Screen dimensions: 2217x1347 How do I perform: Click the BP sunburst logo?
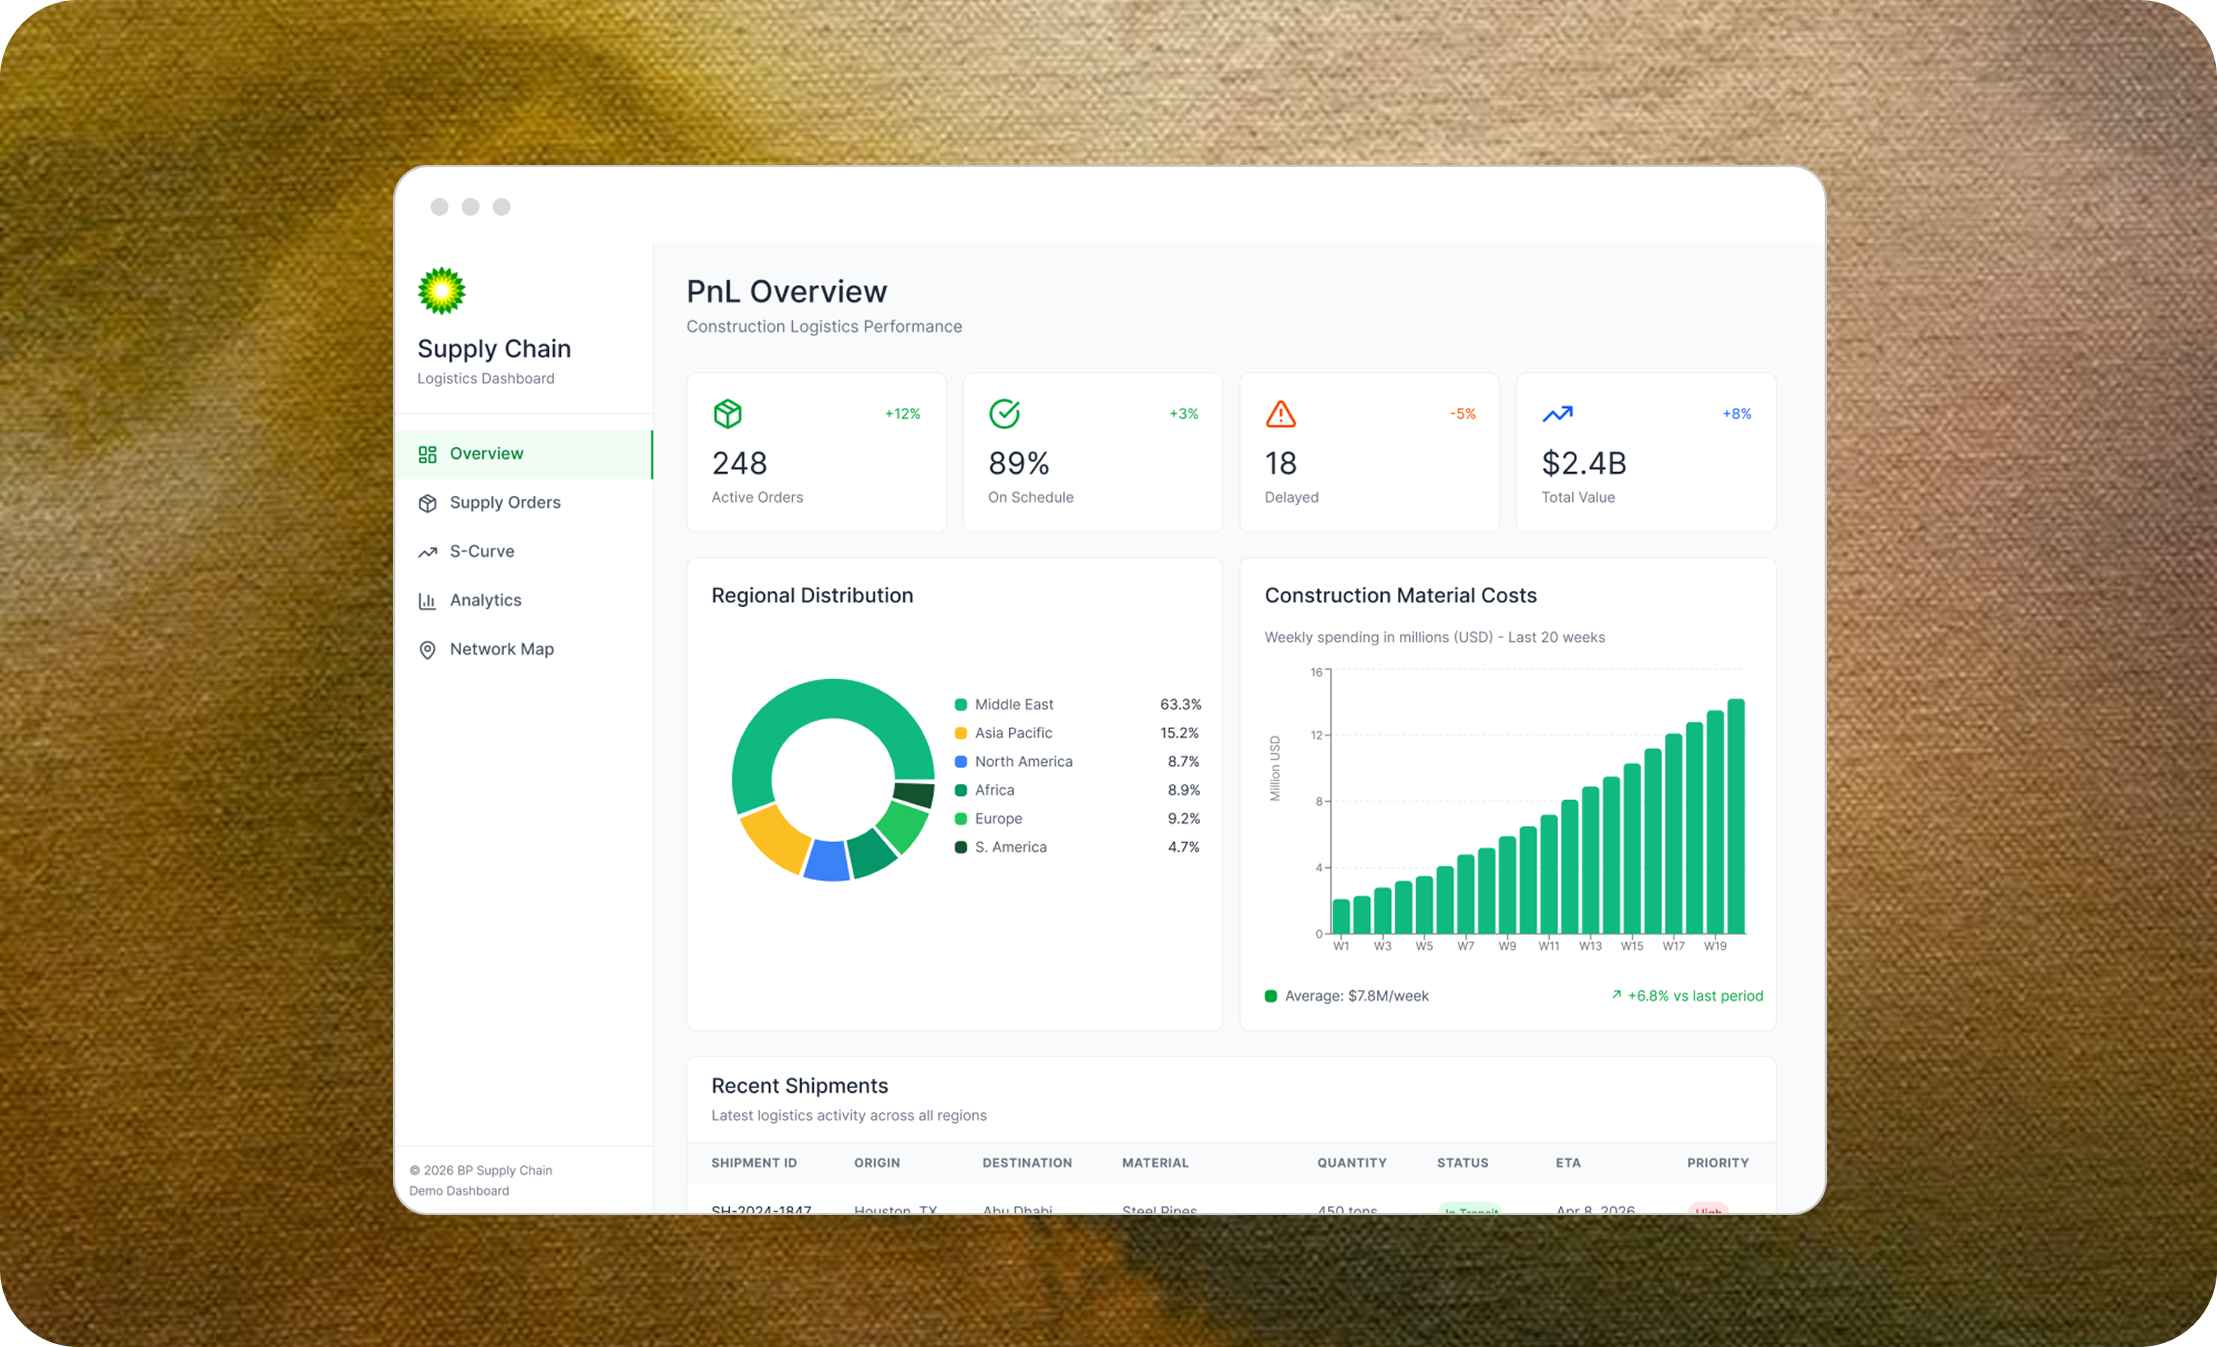(x=441, y=291)
